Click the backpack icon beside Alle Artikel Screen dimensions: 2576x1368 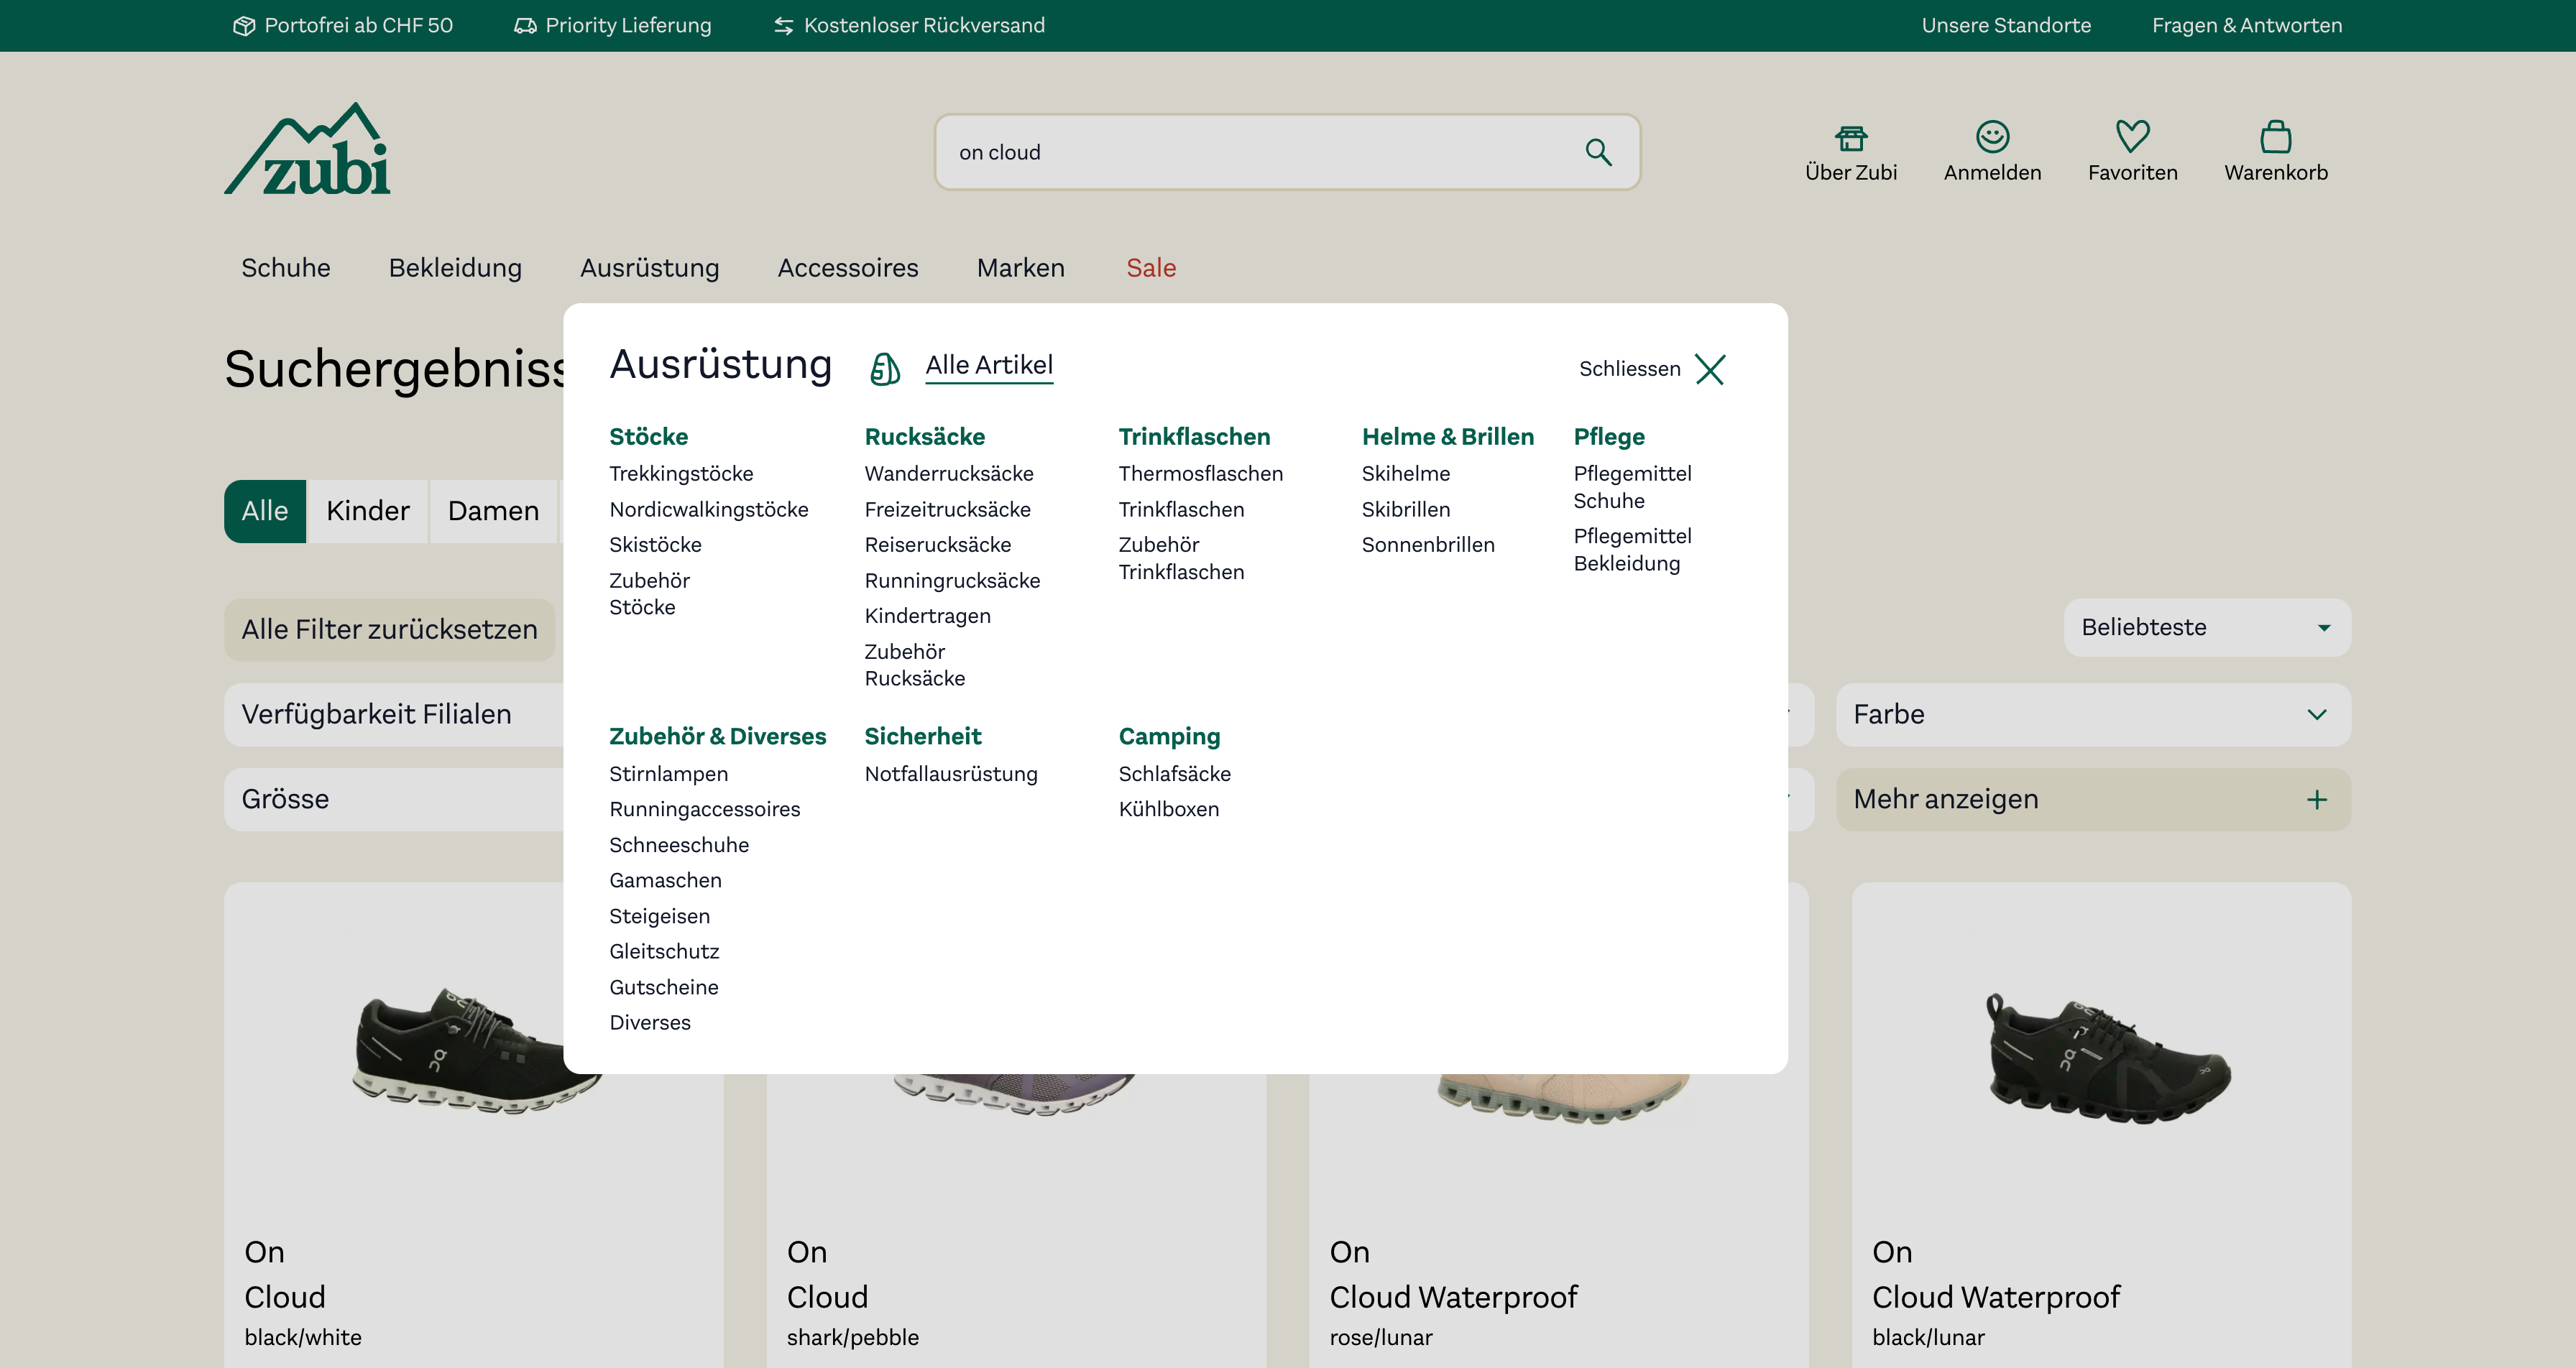[x=884, y=368]
